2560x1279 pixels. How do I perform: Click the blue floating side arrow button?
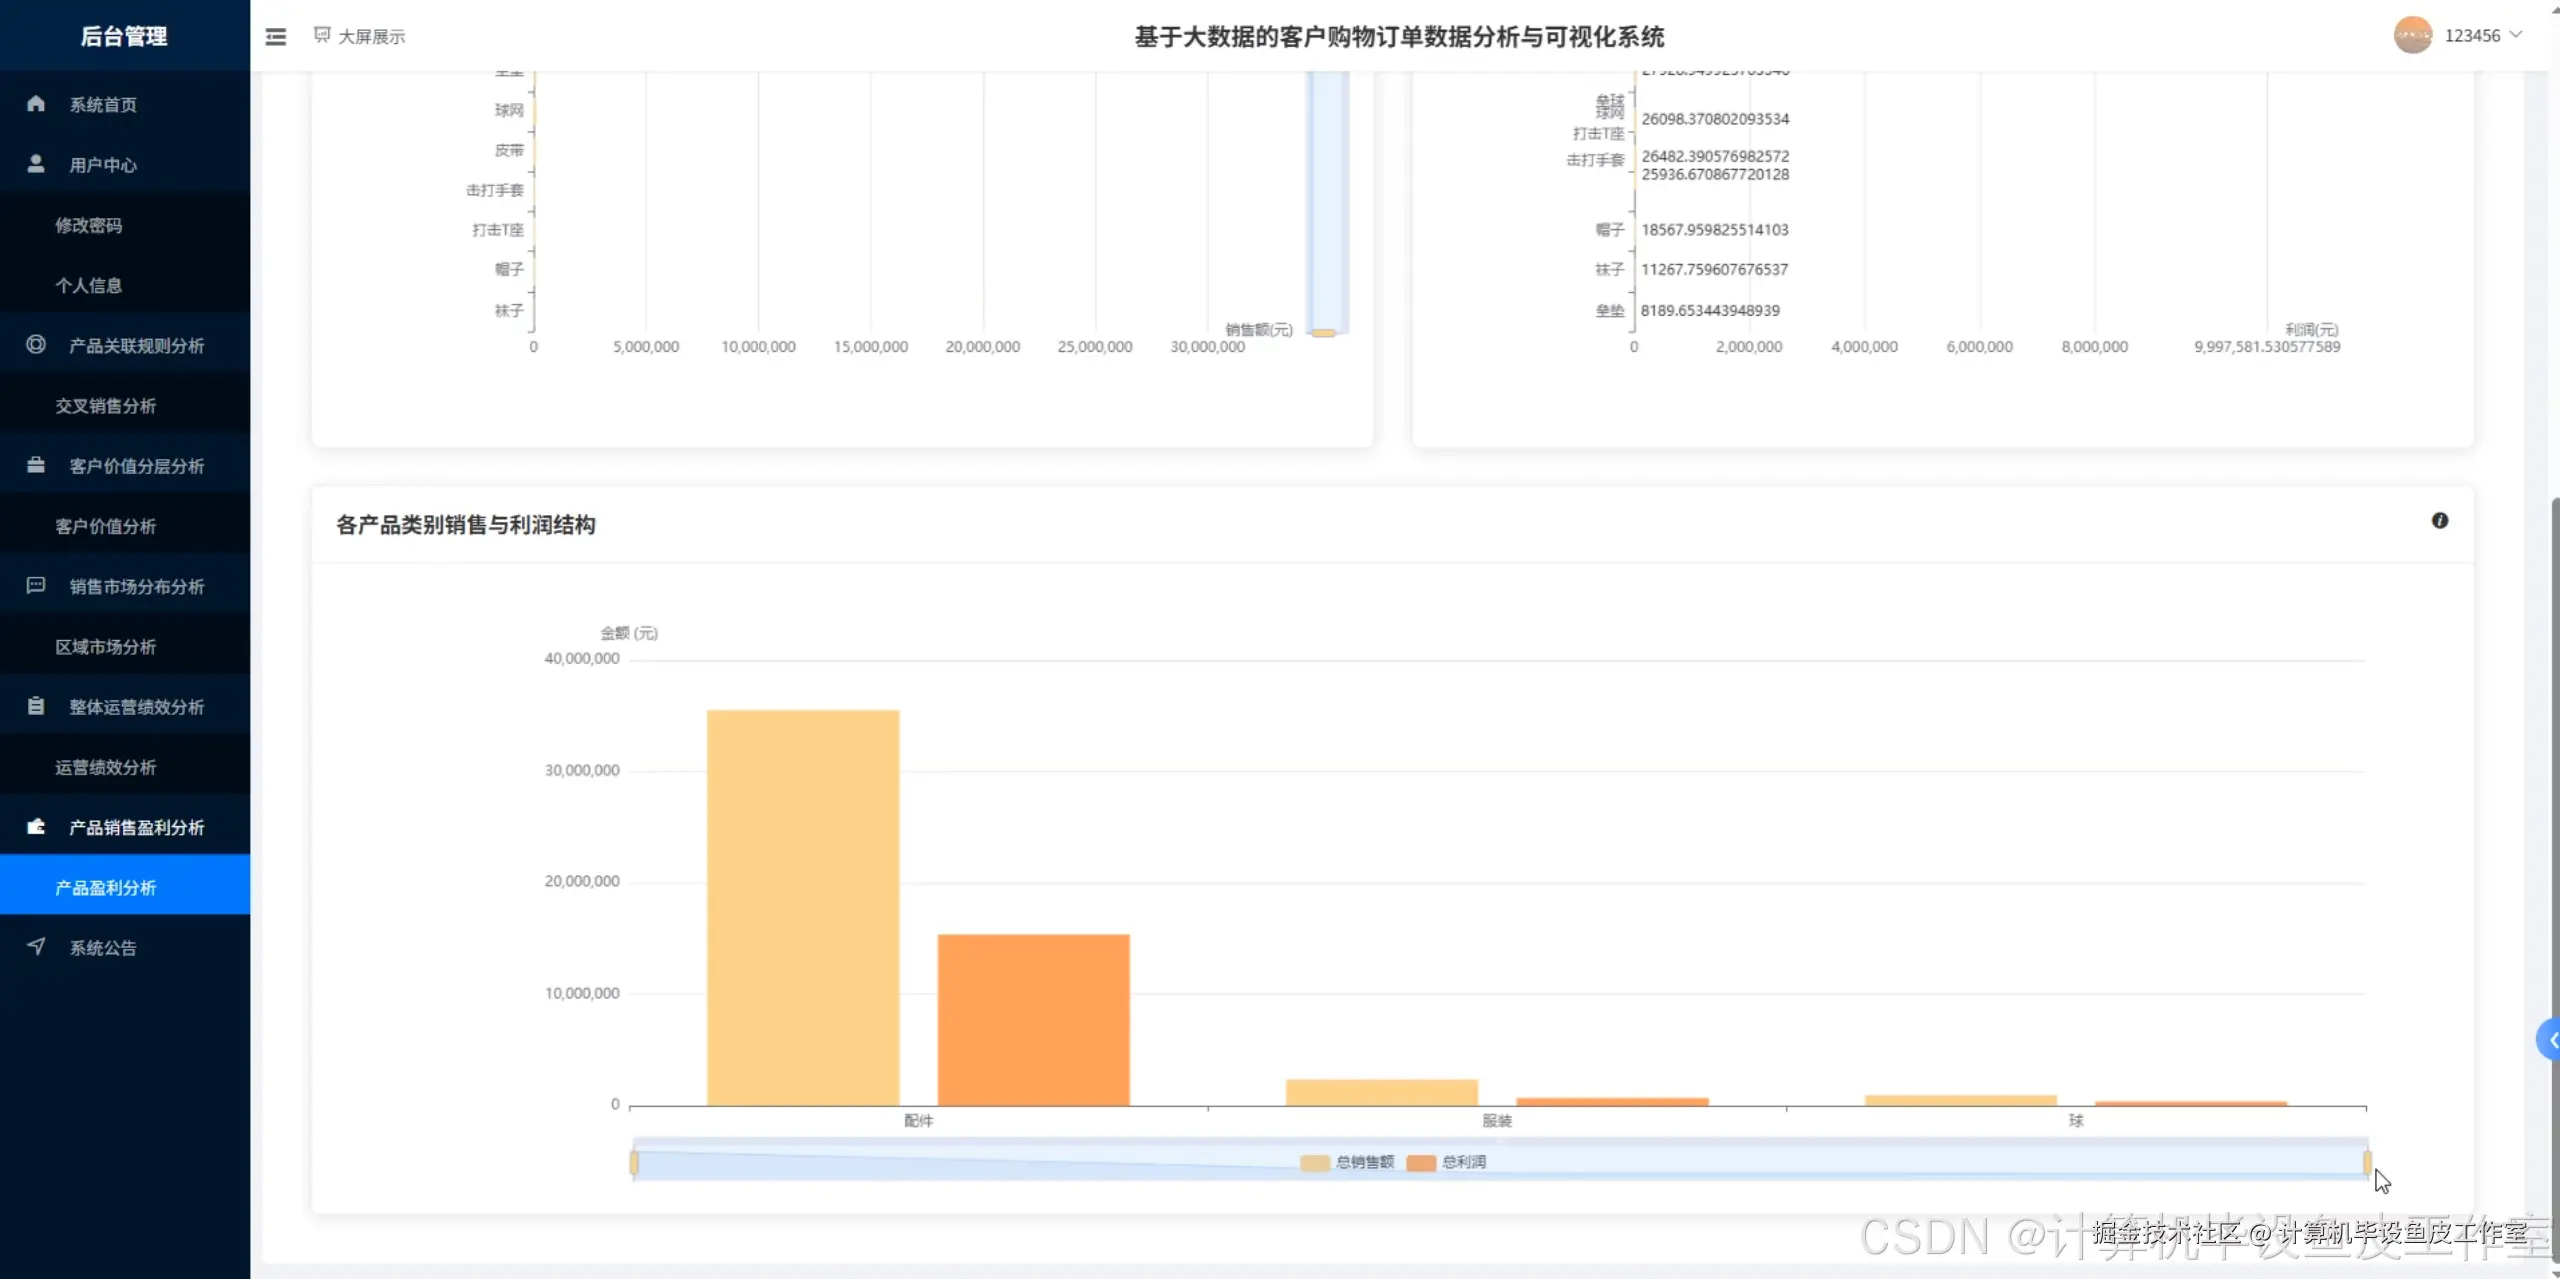click(x=2549, y=1040)
